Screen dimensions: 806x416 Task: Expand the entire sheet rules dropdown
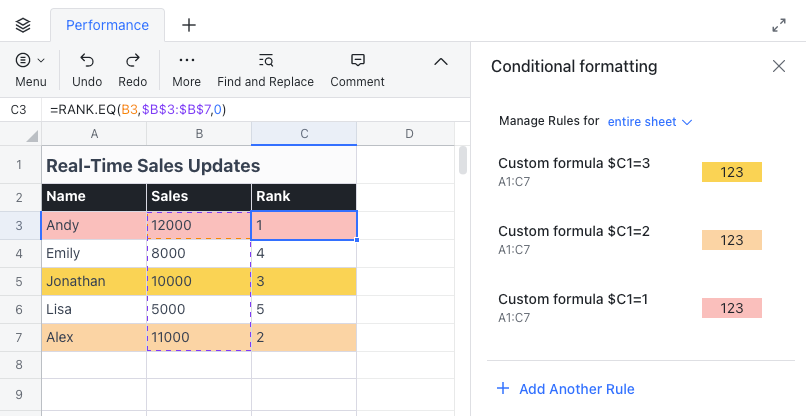(650, 122)
